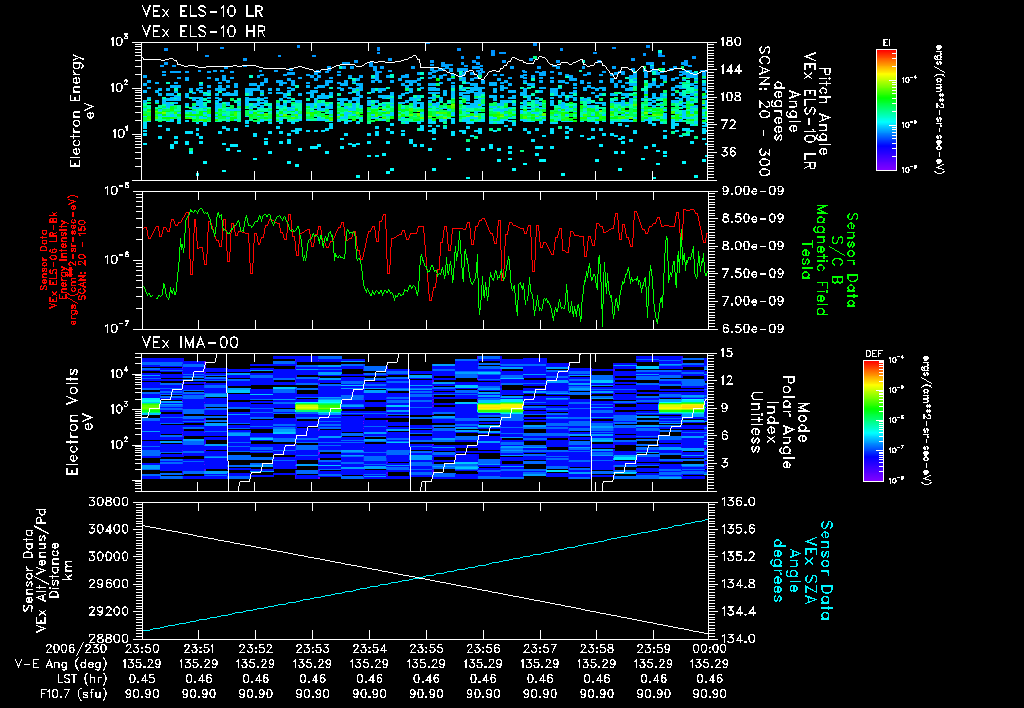The height and width of the screenshot is (708, 1024).
Task: Click the 00:00 time axis label
Action: [710, 649]
